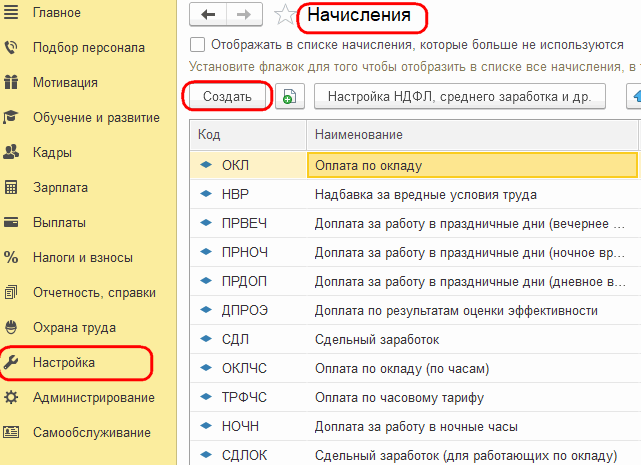Click the percent icon for Налоги и взносы
The width and height of the screenshot is (641, 465).
[11, 257]
